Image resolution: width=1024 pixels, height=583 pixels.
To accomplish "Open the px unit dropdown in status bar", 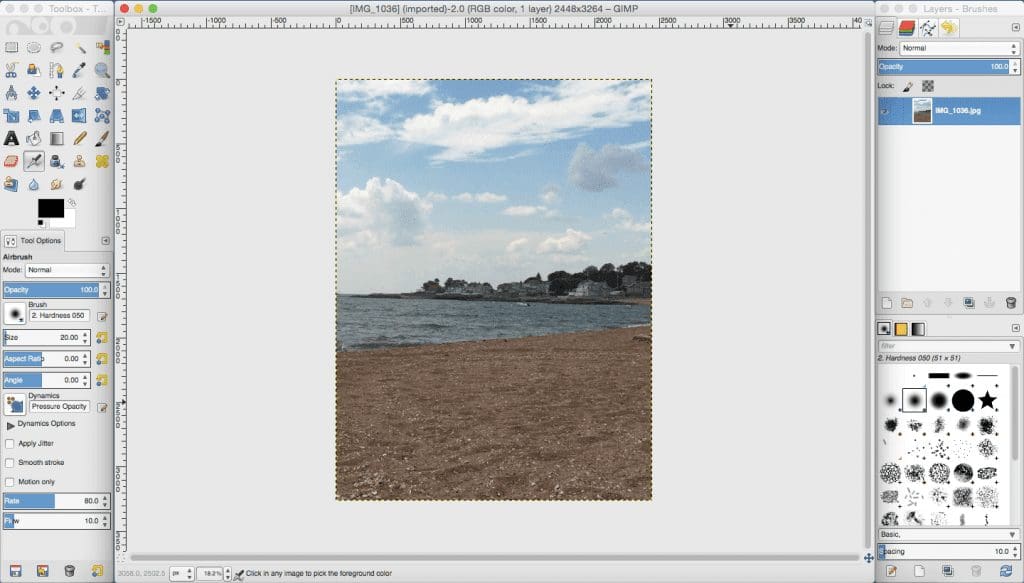I will coord(182,574).
